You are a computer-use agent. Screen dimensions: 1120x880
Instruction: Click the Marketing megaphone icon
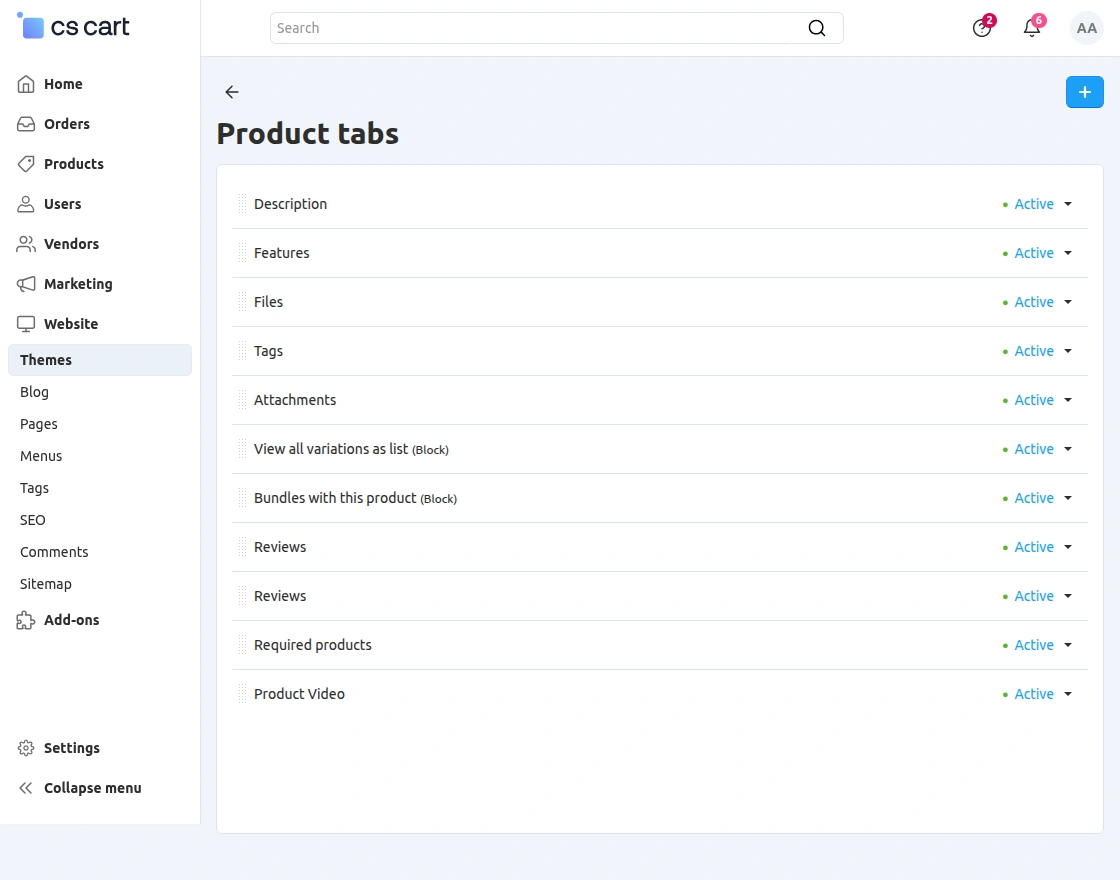pos(26,284)
